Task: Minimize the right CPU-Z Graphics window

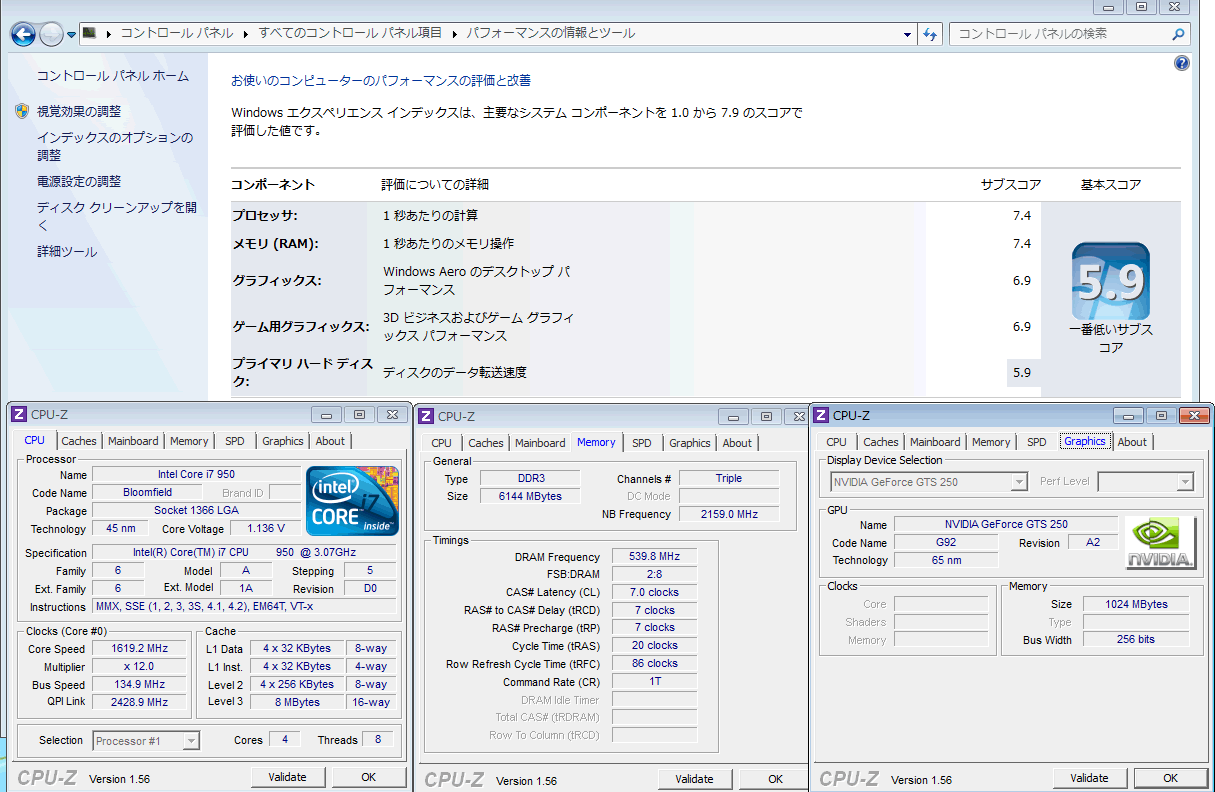Action: point(1128,415)
